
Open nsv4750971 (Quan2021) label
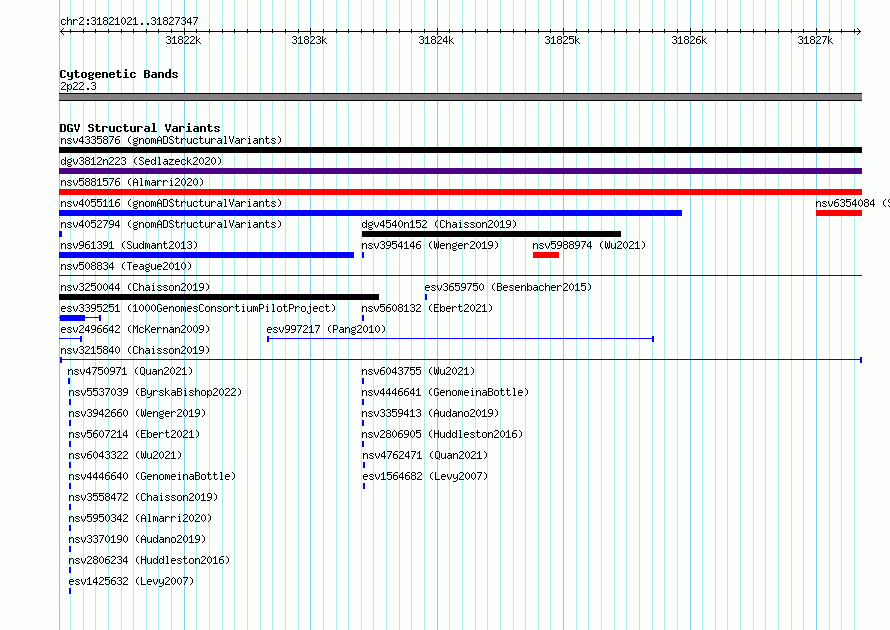pos(131,371)
